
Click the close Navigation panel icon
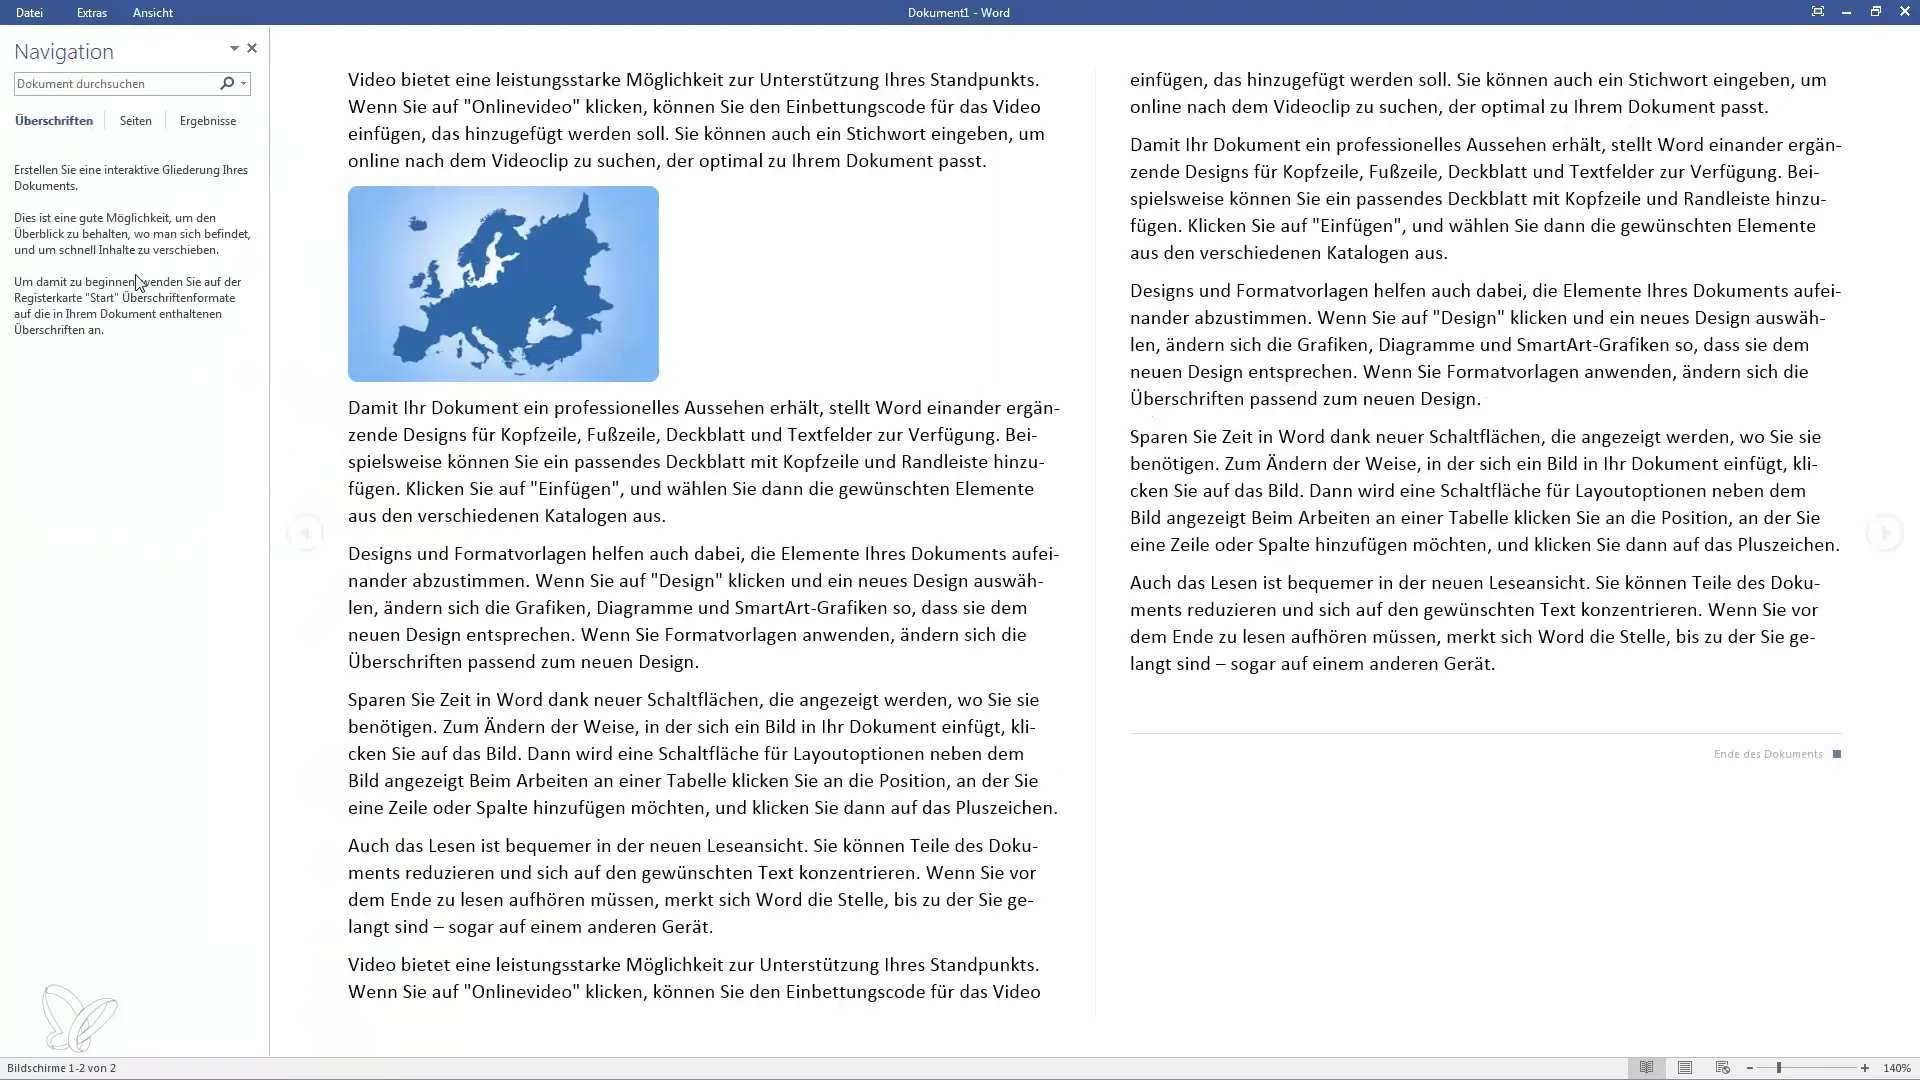click(252, 47)
